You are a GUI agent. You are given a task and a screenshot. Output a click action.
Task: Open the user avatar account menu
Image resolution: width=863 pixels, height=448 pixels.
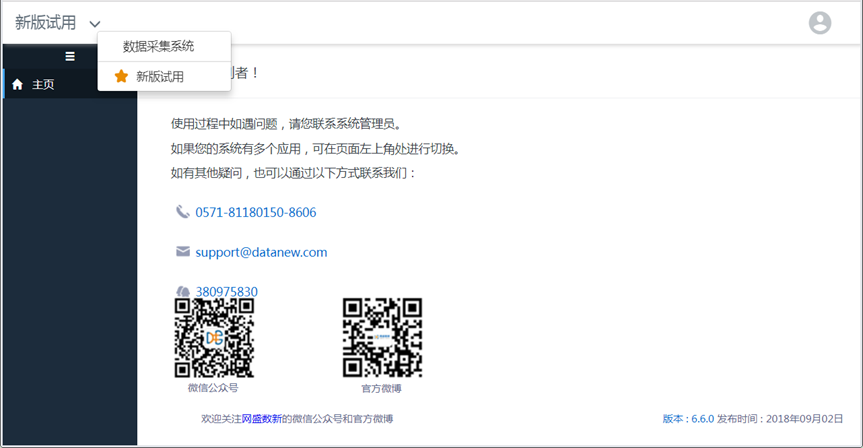pos(819,23)
